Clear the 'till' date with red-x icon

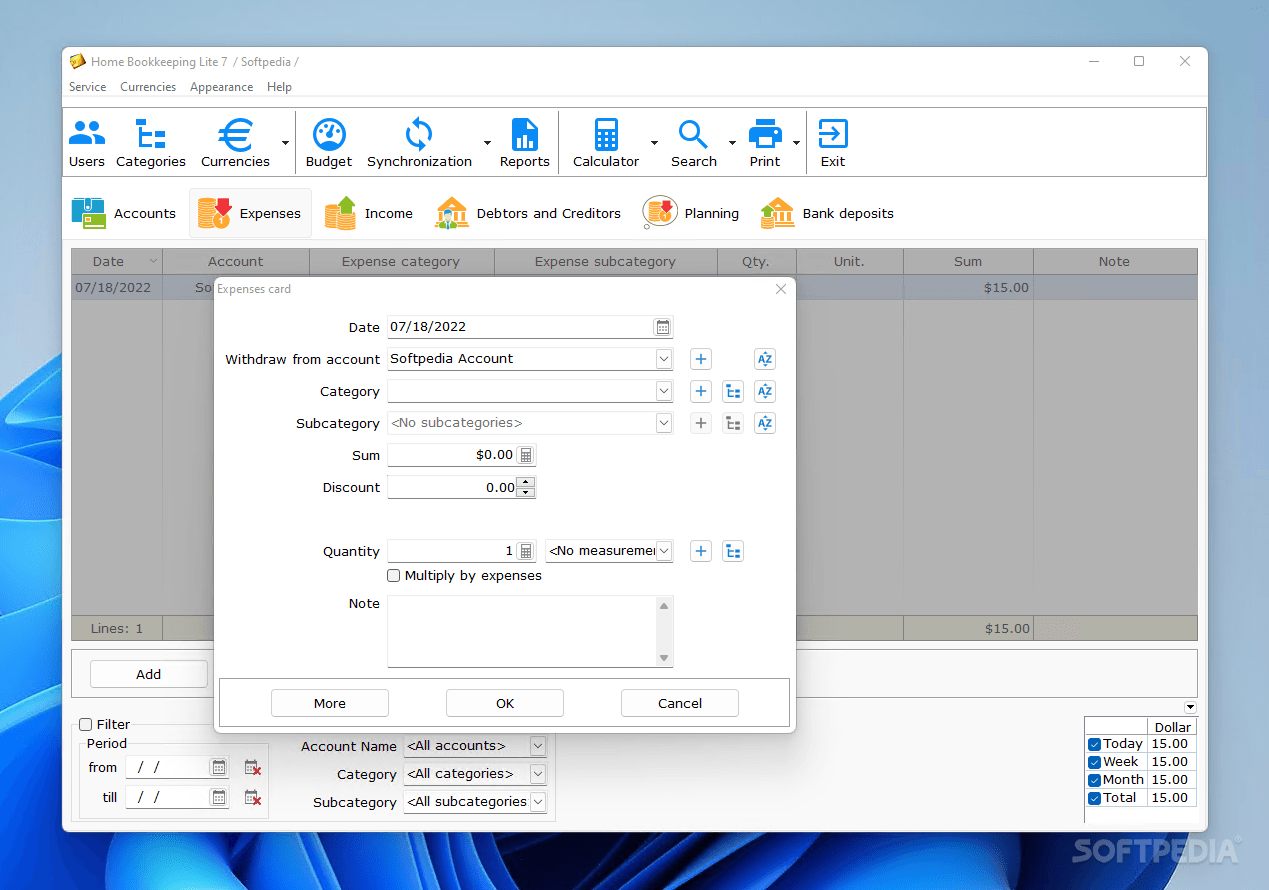[x=252, y=798]
